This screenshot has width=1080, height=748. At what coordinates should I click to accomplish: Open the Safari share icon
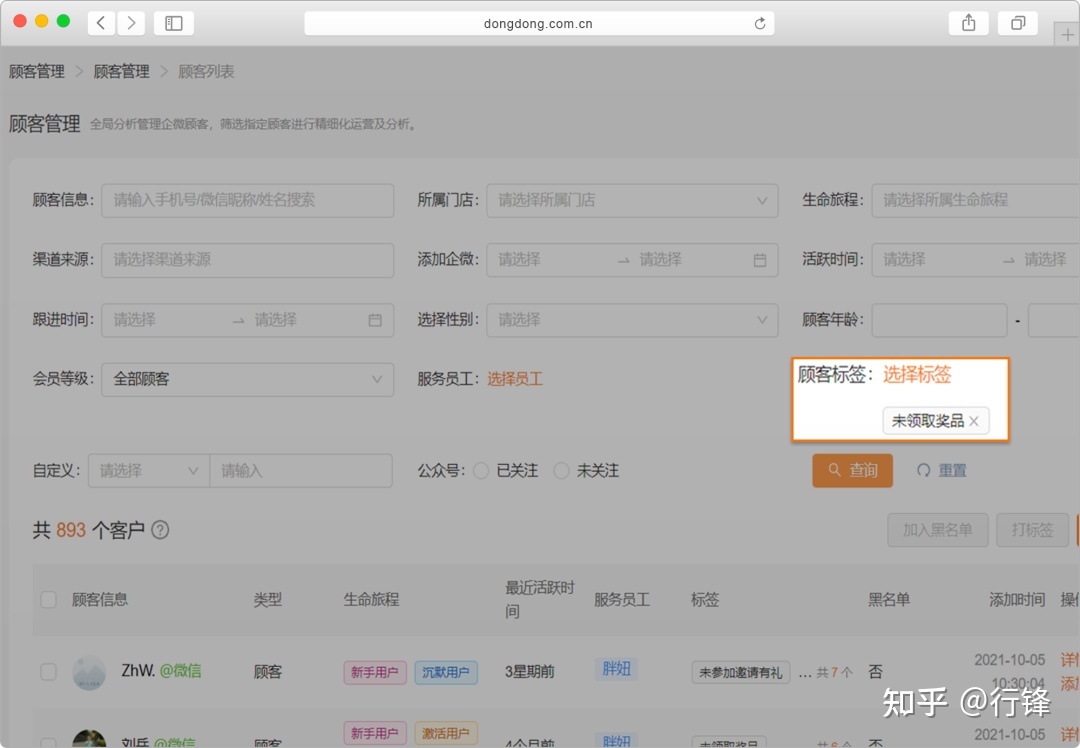click(x=968, y=23)
